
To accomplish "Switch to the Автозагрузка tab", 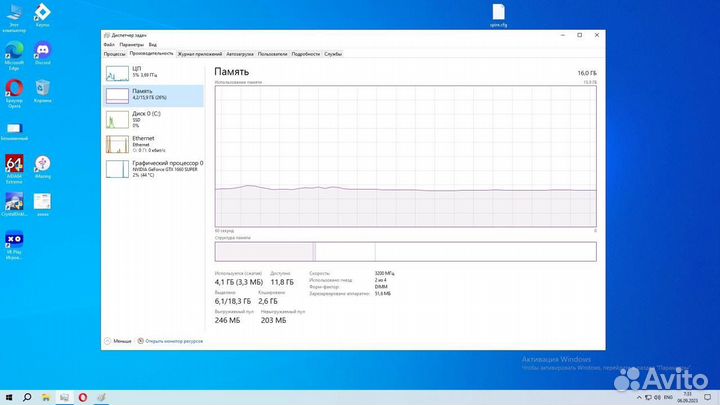I will tap(240, 53).
